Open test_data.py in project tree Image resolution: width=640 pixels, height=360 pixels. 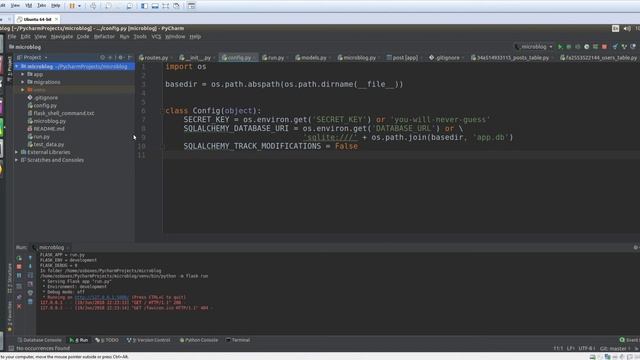[46, 144]
